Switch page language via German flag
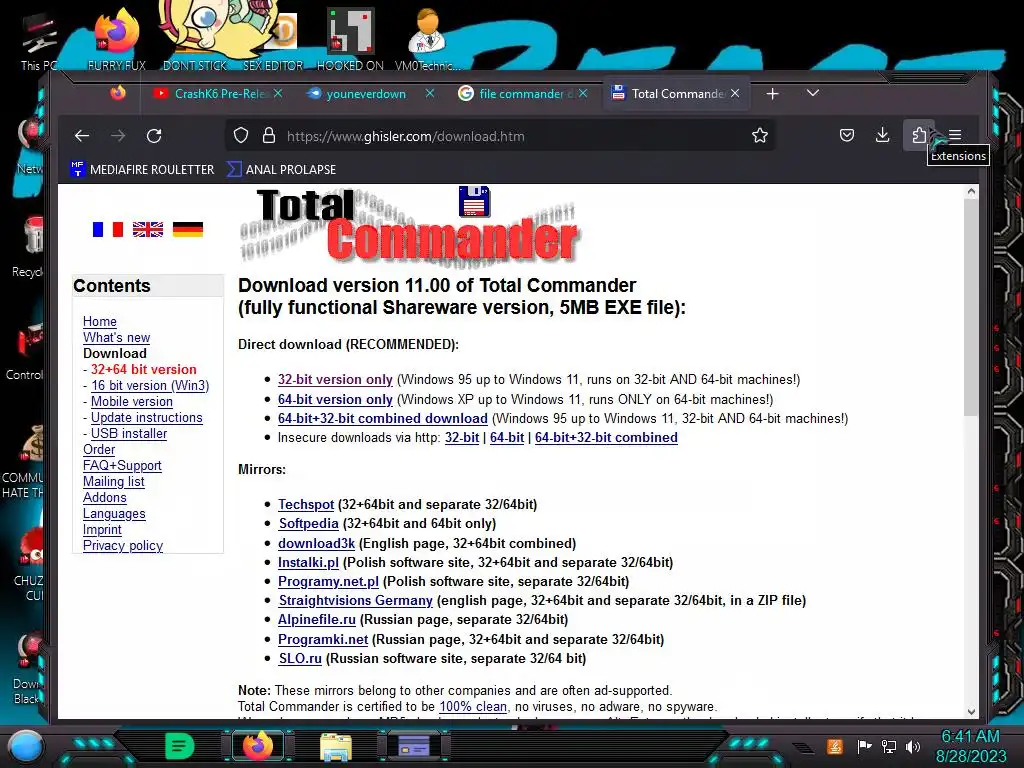 coord(188,229)
